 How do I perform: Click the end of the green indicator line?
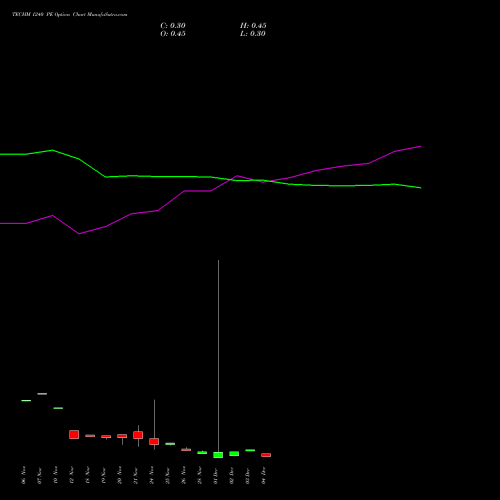click(421, 188)
